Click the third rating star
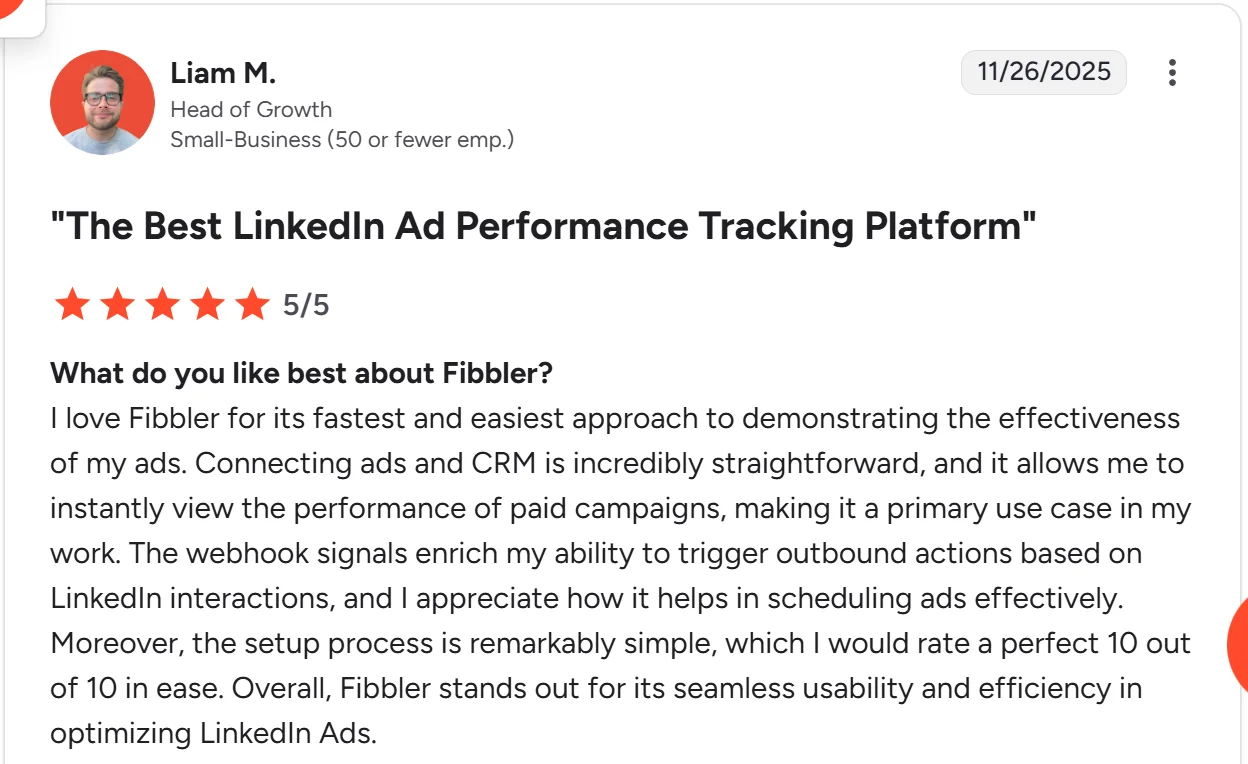Screen dimensions: 1248x764 coord(162,304)
